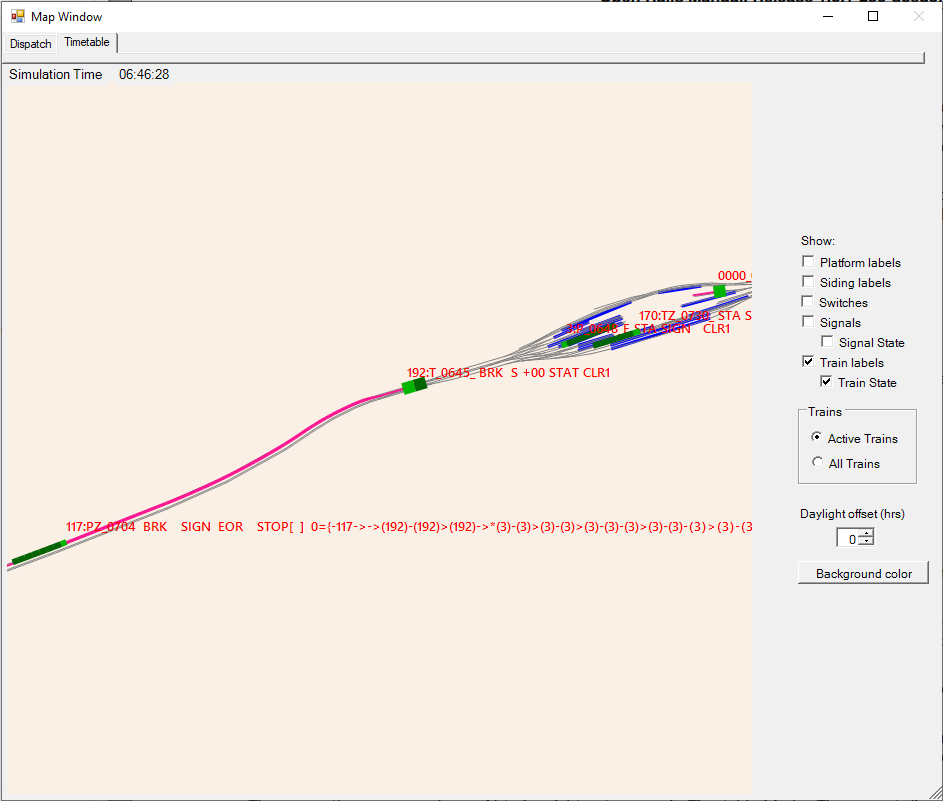
Task: Increase Daylight offset with up arrow
Action: click(x=866, y=534)
